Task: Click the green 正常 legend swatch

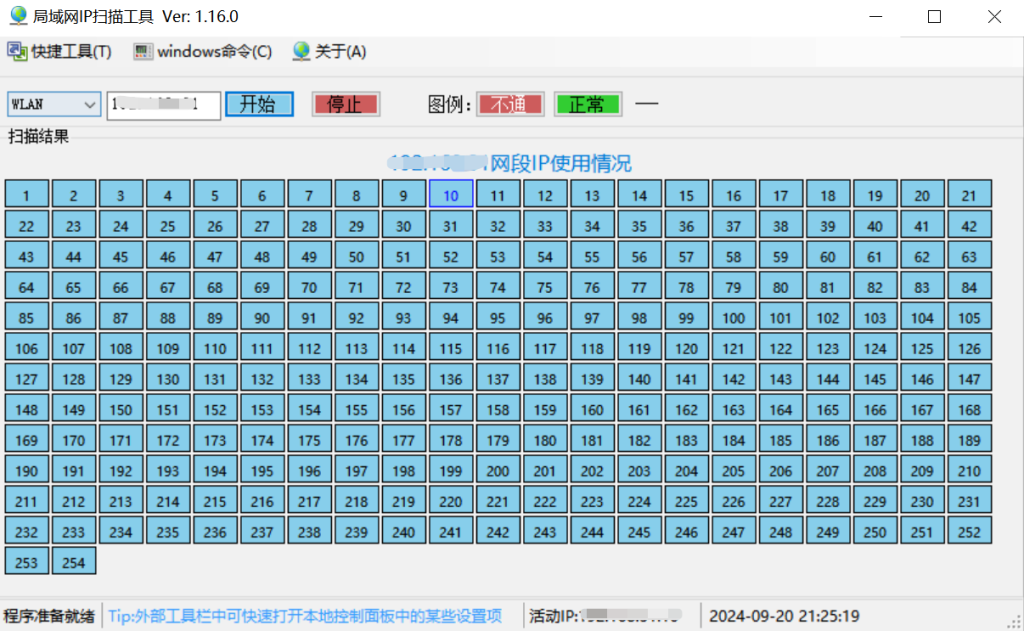Action: 588,105
